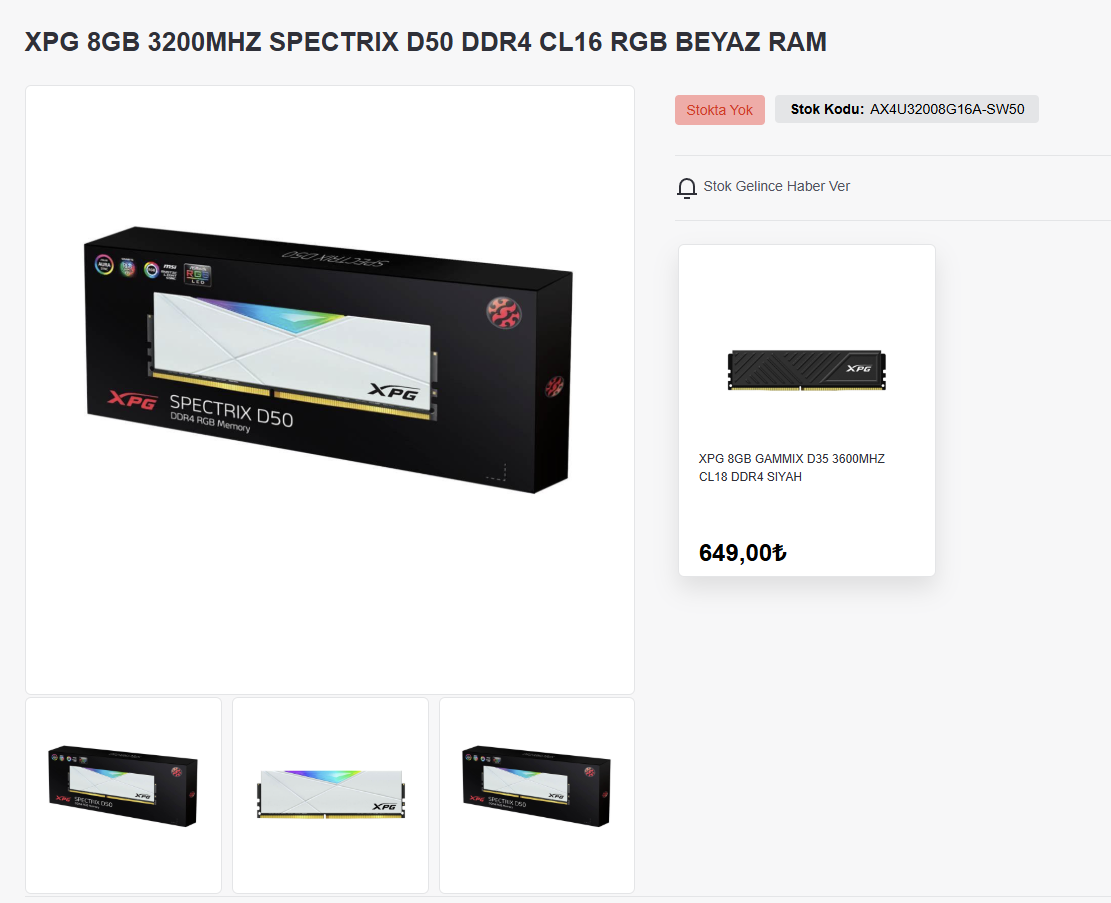The width and height of the screenshot is (1111, 903).
Task: Click the MSI Mystic Light badge on box
Action: [161, 271]
